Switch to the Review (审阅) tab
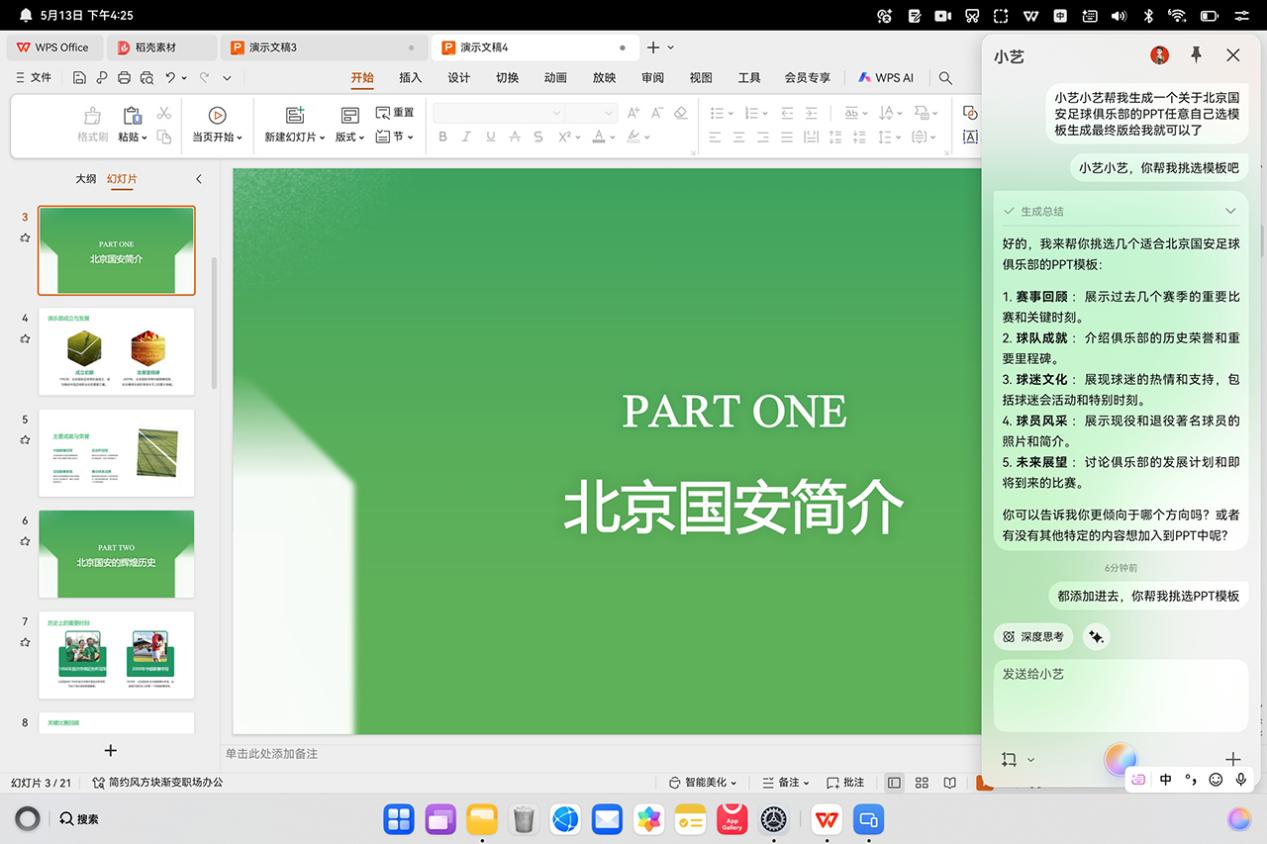The image size is (1267, 844). point(652,77)
